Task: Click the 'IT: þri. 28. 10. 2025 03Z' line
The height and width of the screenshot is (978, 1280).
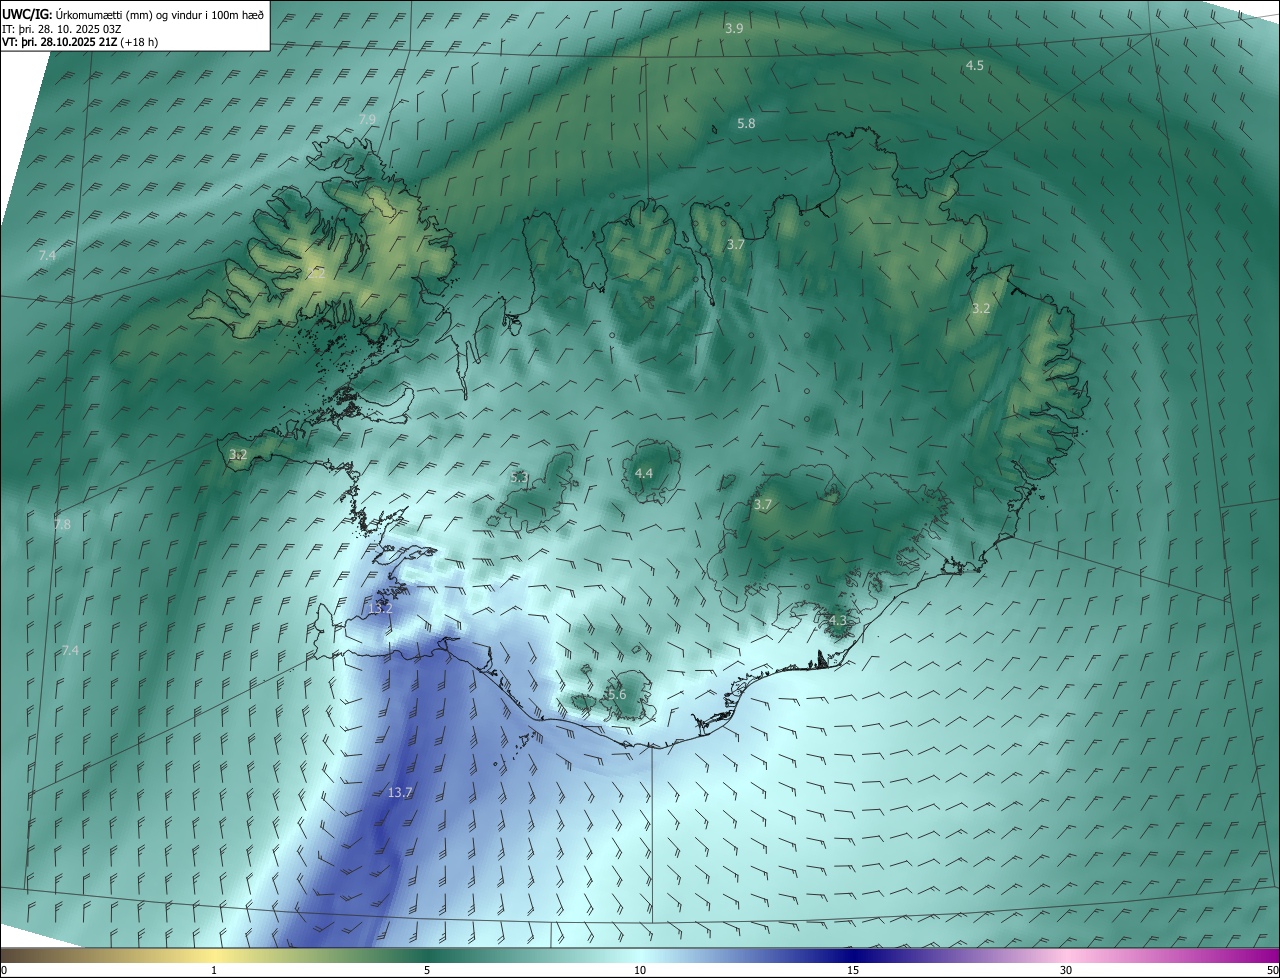Action: coord(62,29)
